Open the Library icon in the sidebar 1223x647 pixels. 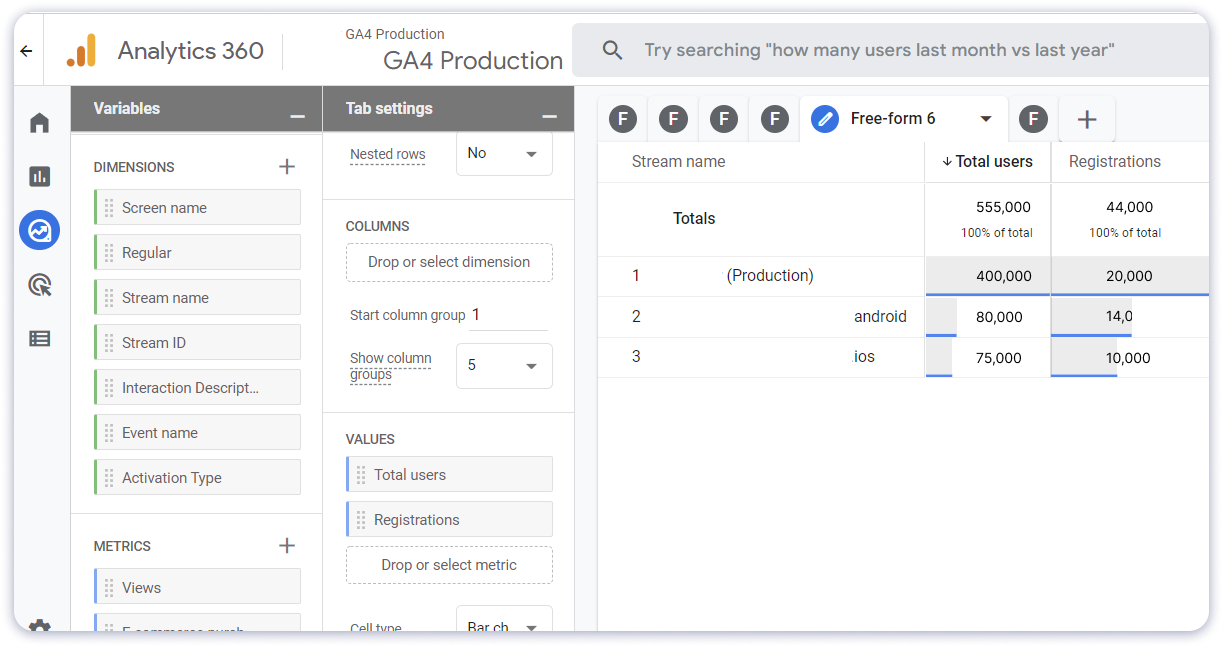39,338
